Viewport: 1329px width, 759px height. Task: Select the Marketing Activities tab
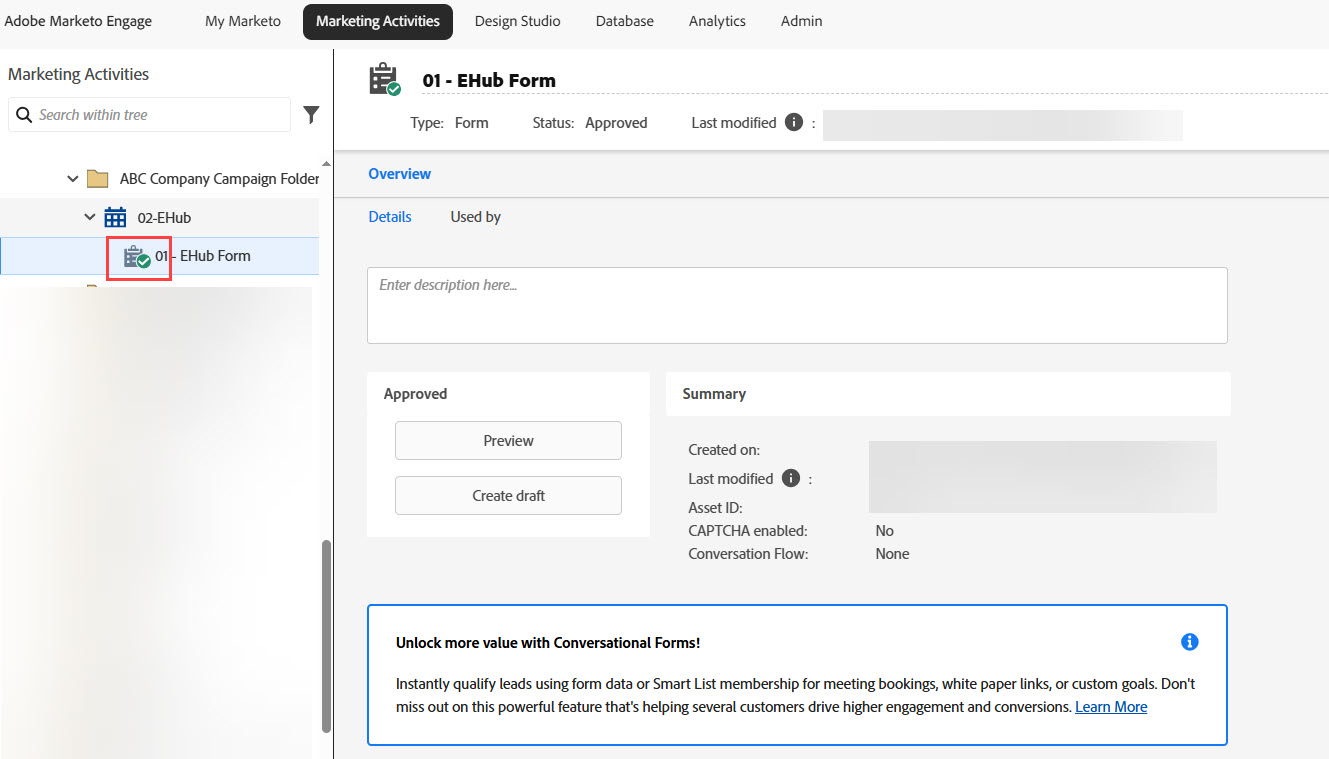[378, 21]
